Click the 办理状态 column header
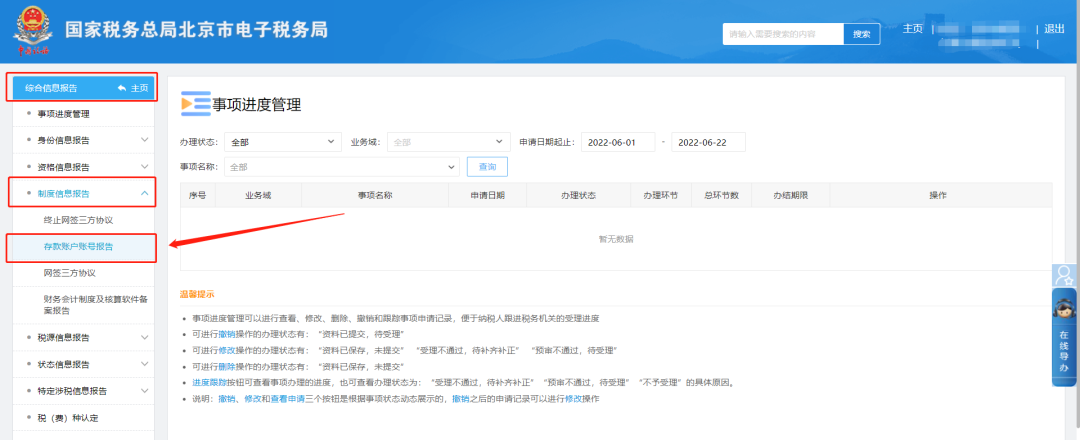Screen dimensions: 1080x440 [x=579, y=196]
